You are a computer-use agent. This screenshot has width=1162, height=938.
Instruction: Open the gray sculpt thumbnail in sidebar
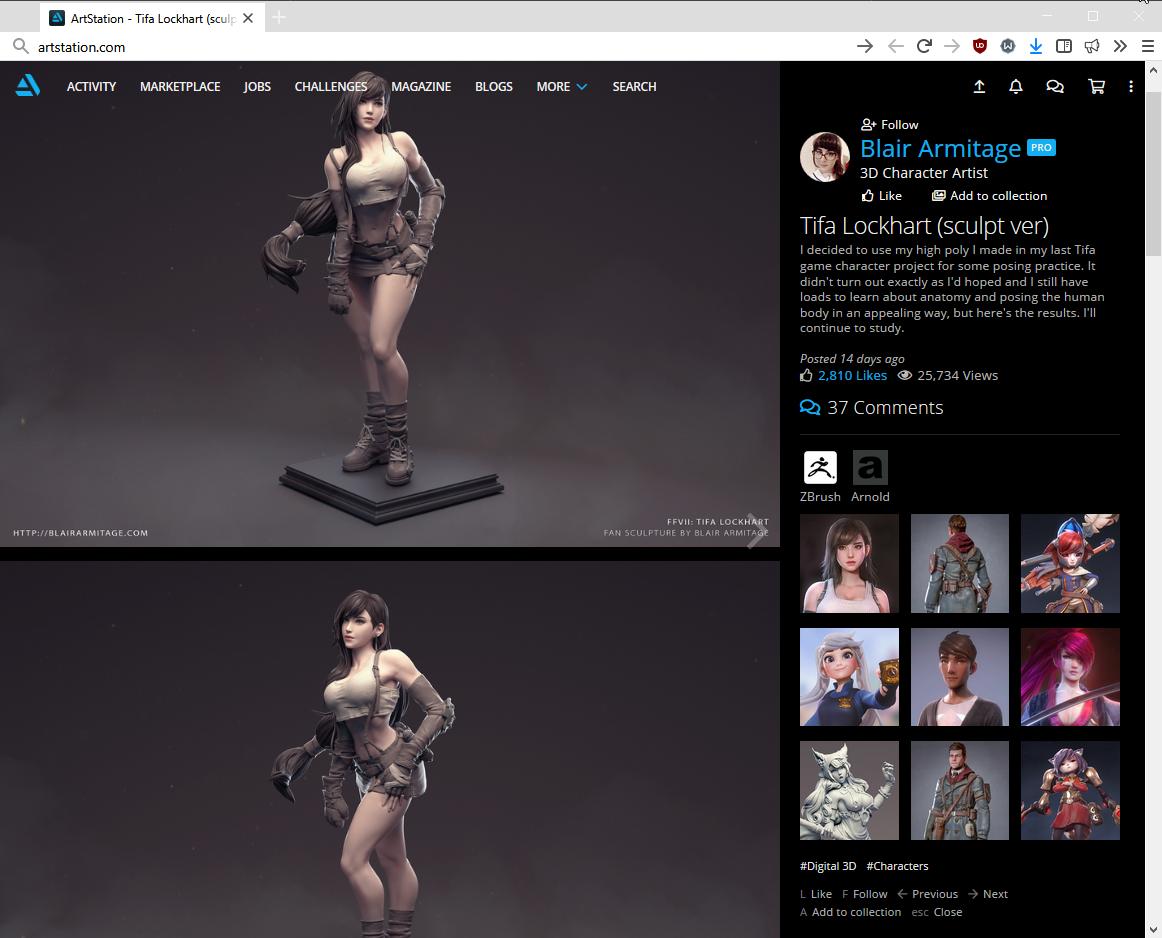(848, 790)
